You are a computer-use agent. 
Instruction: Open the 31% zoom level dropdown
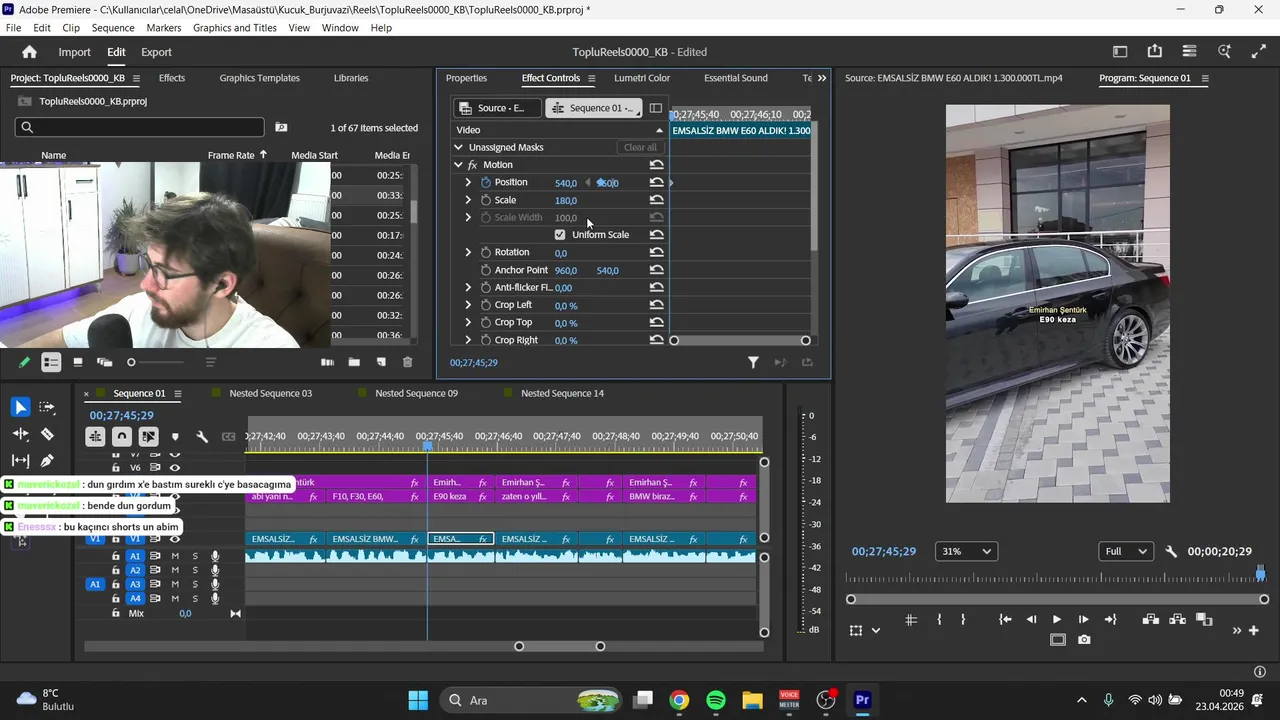click(966, 551)
